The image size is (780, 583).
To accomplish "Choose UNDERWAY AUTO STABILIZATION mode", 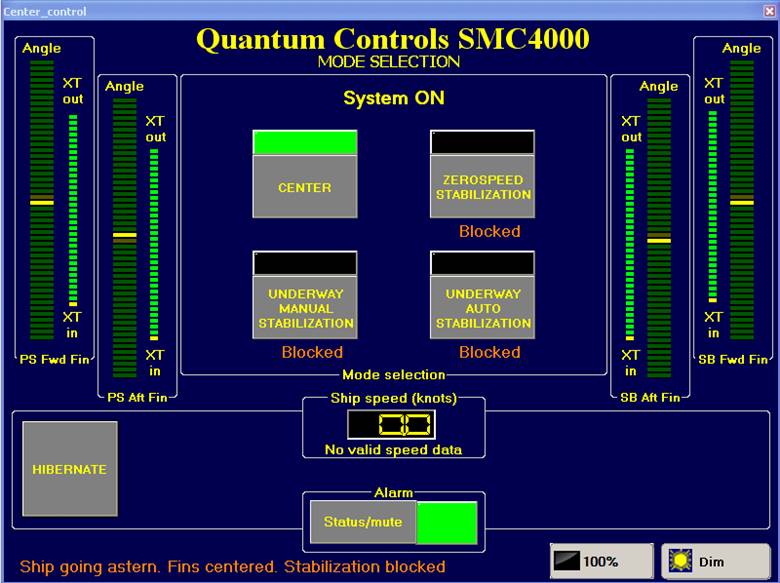I will (483, 308).
